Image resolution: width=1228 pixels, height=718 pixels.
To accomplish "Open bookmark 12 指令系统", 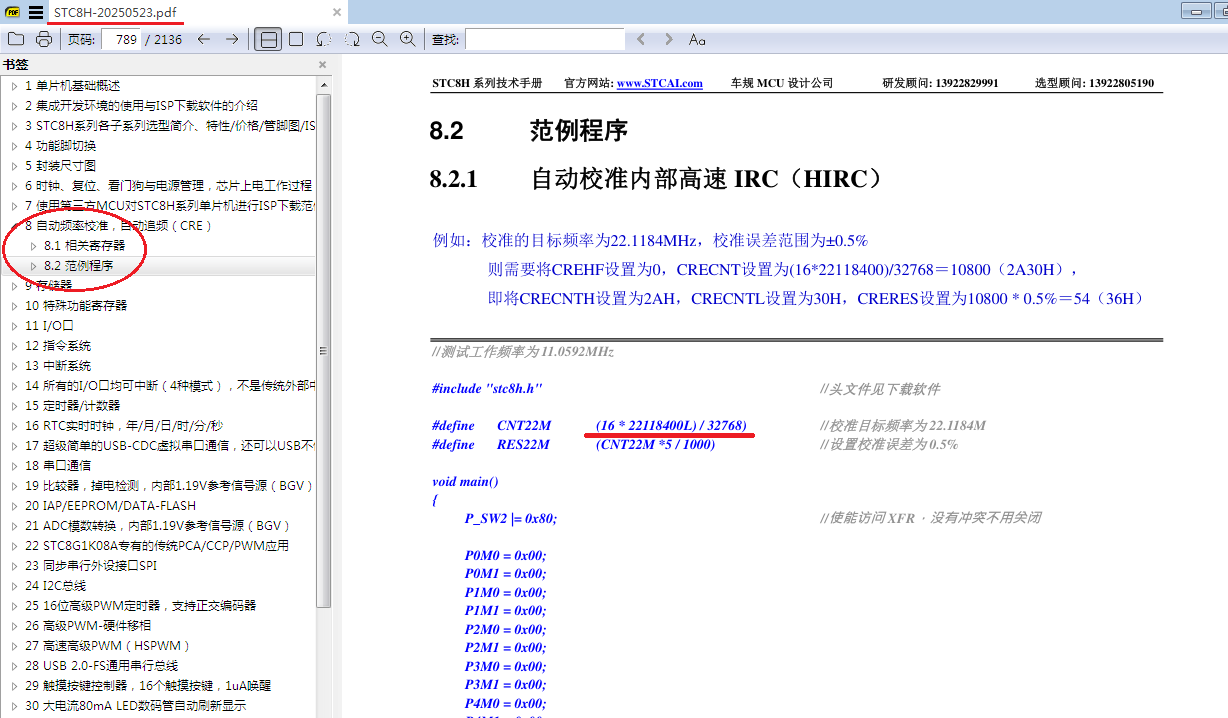I will pos(58,345).
